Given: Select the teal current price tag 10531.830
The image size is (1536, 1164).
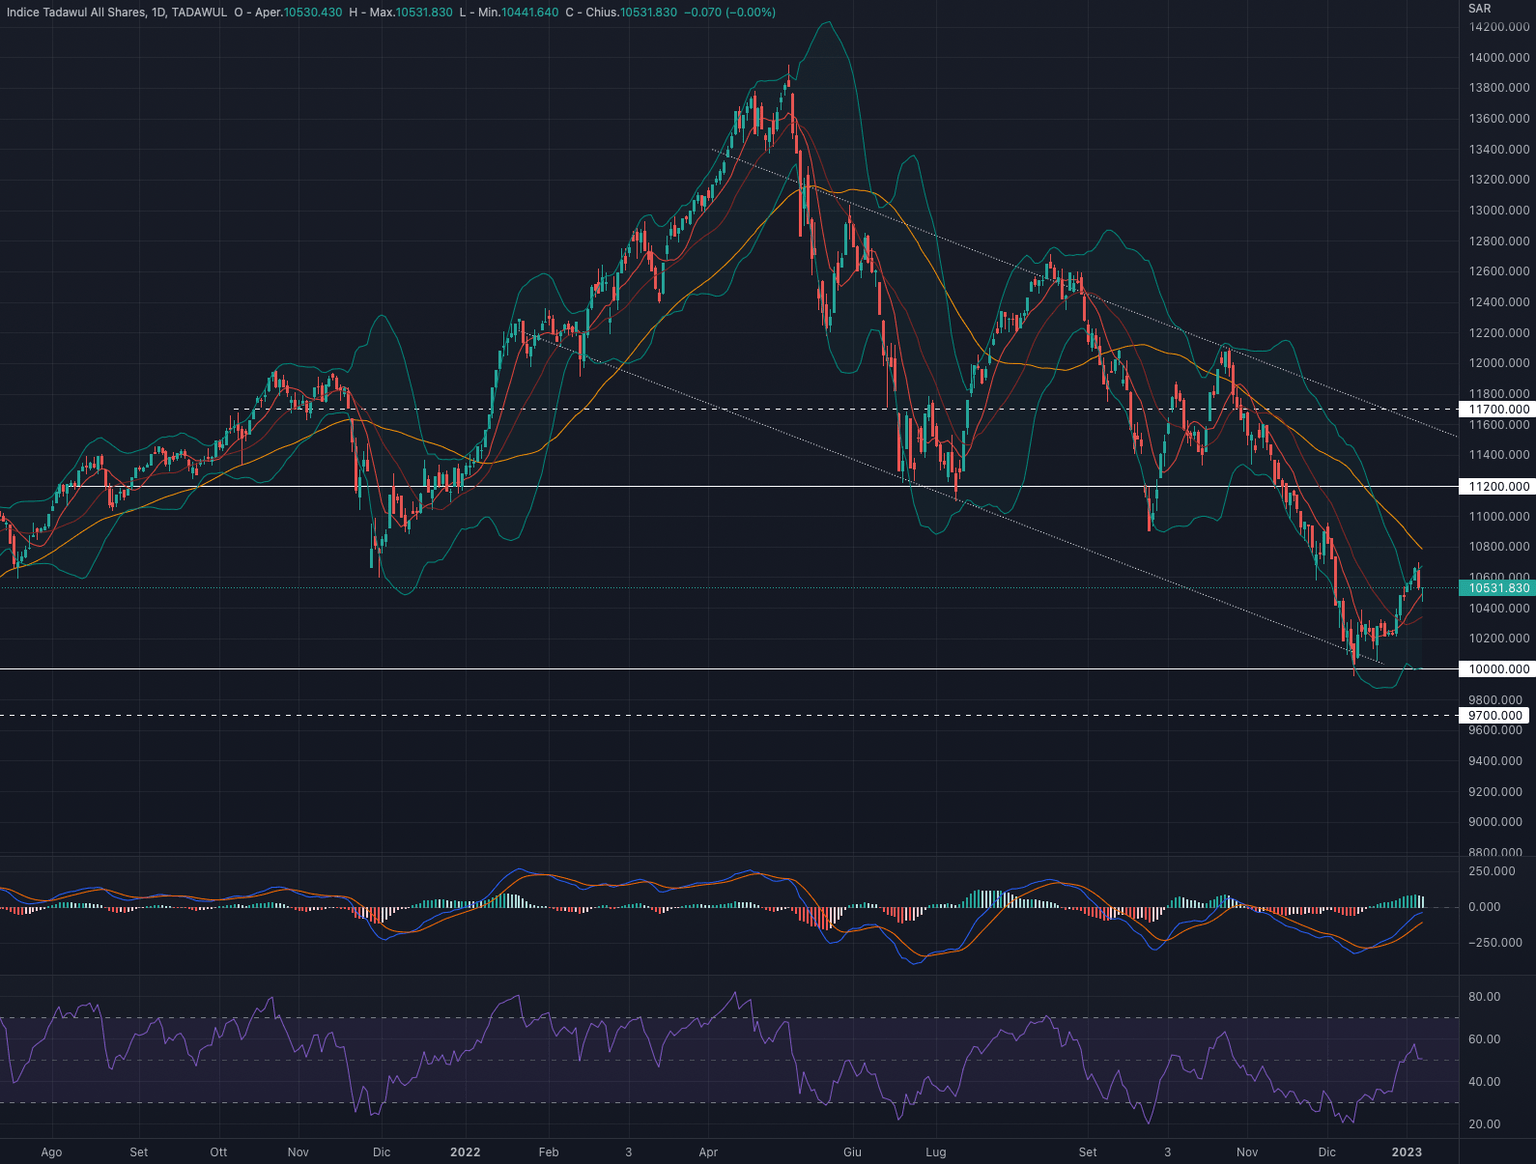Looking at the screenshot, I should 1496,589.
